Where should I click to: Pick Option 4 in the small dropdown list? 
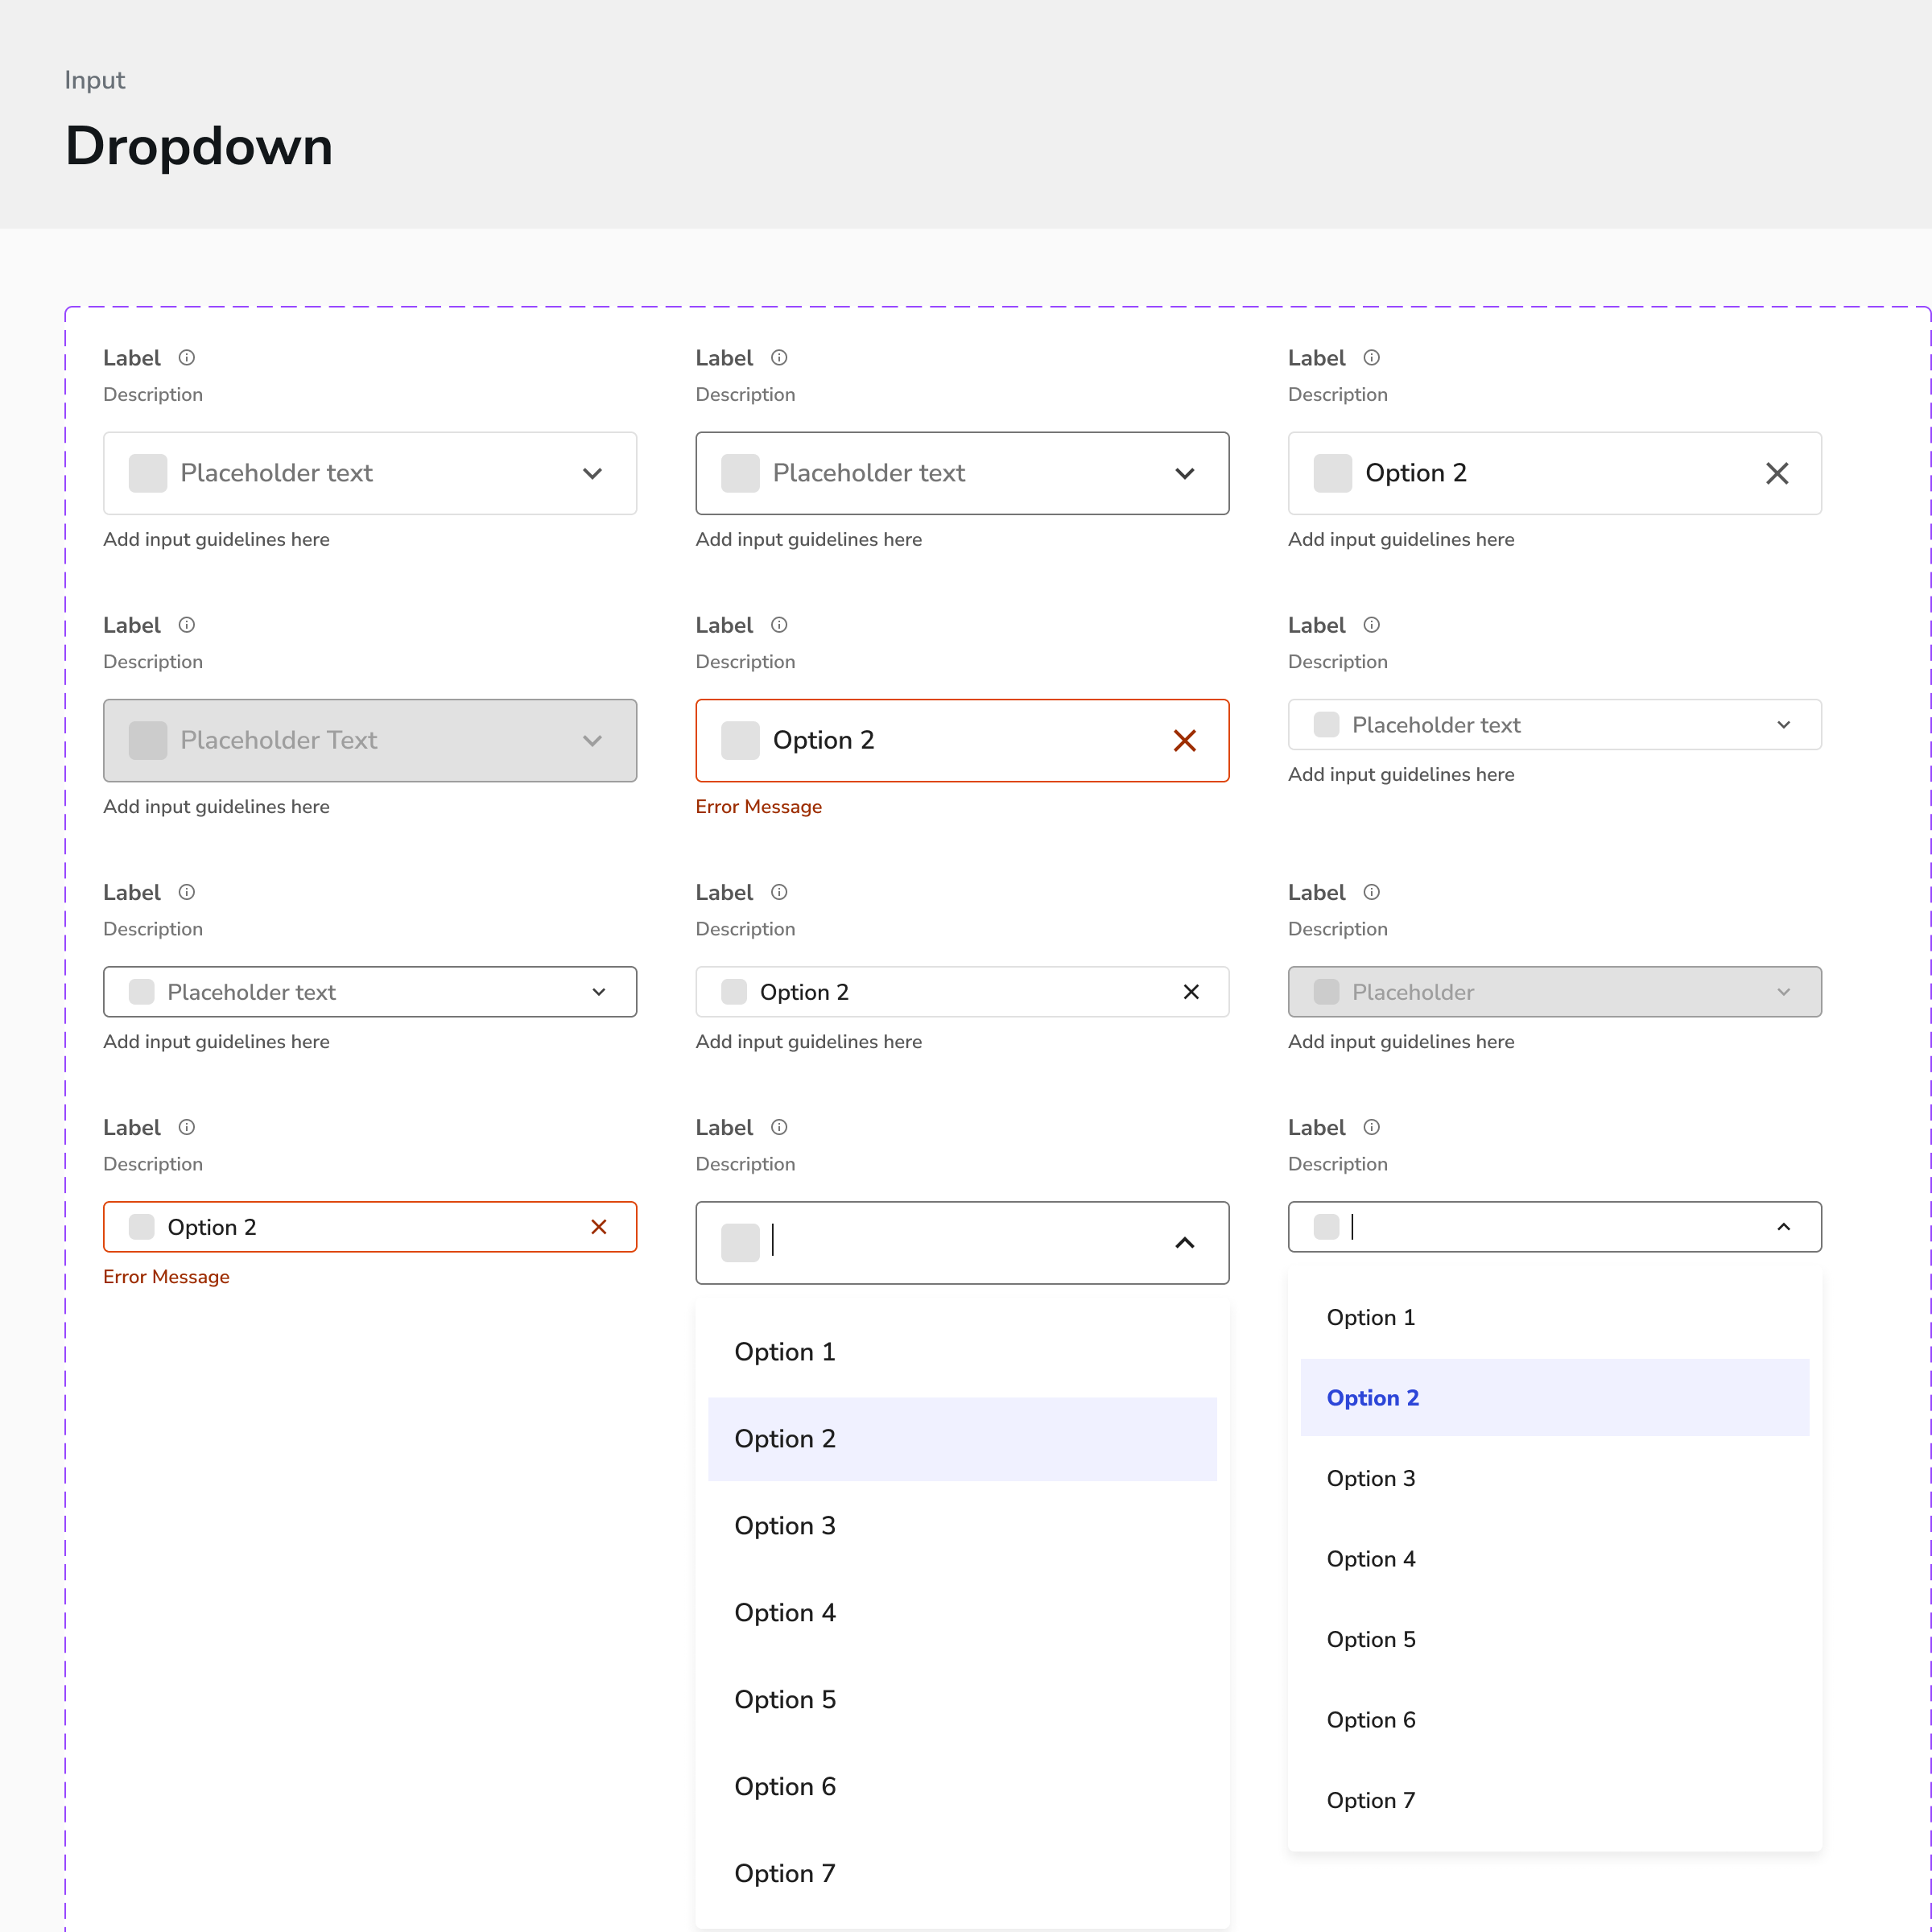[x=1555, y=1559]
